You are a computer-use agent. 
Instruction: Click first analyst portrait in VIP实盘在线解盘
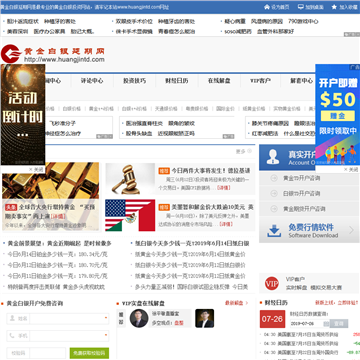(139, 318)
